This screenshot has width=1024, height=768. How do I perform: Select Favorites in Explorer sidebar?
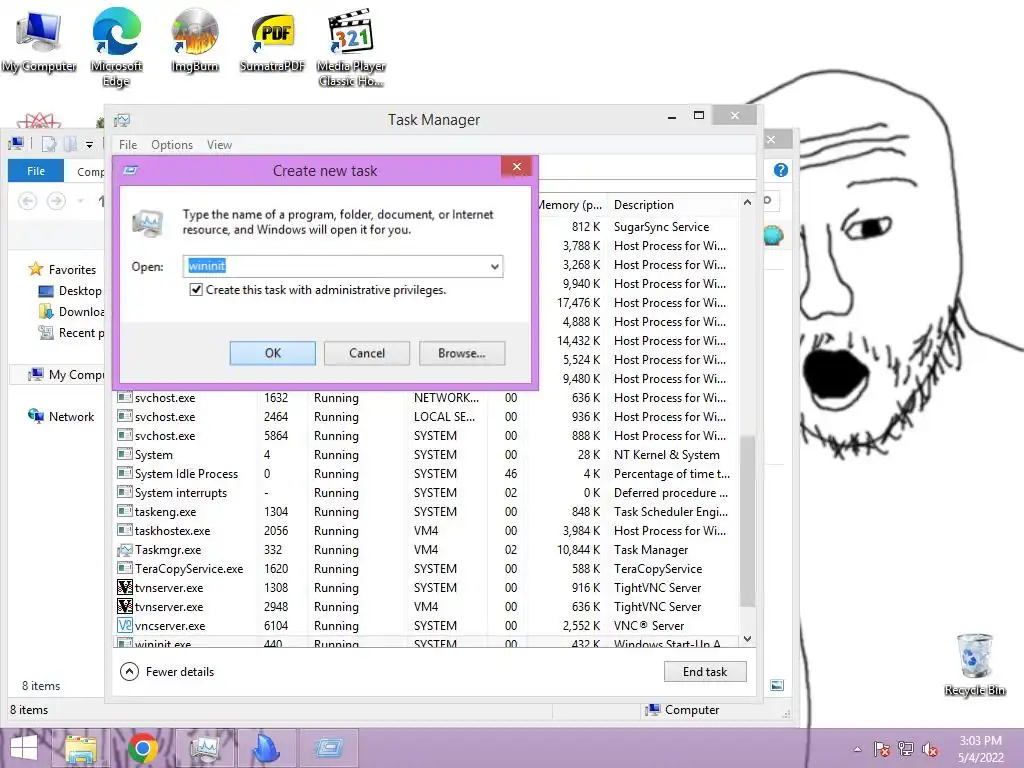63,270
